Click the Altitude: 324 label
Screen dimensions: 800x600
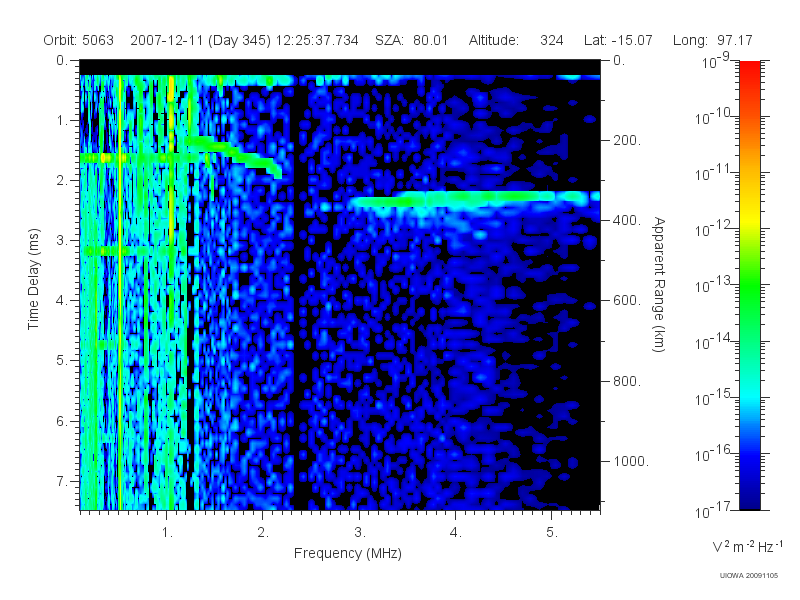tap(516, 40)
